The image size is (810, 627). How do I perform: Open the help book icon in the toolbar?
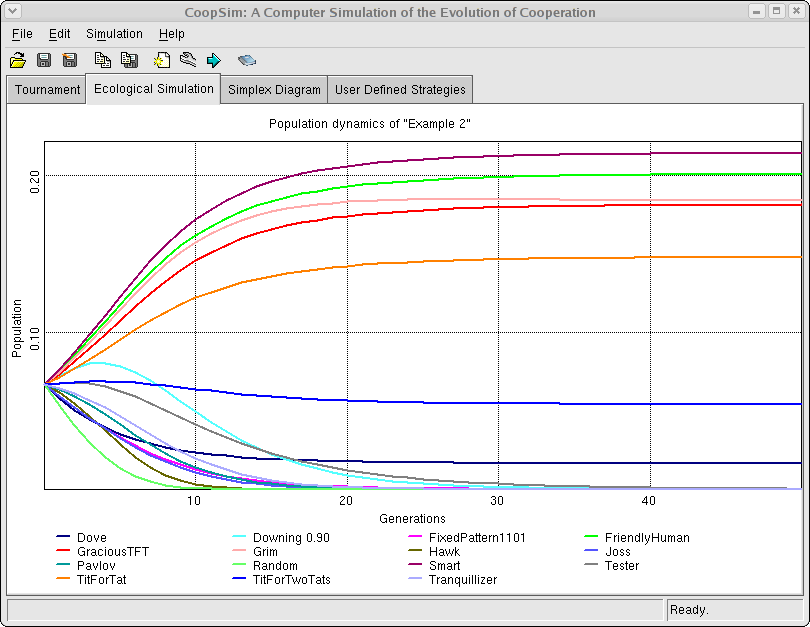tap(246, 61)
